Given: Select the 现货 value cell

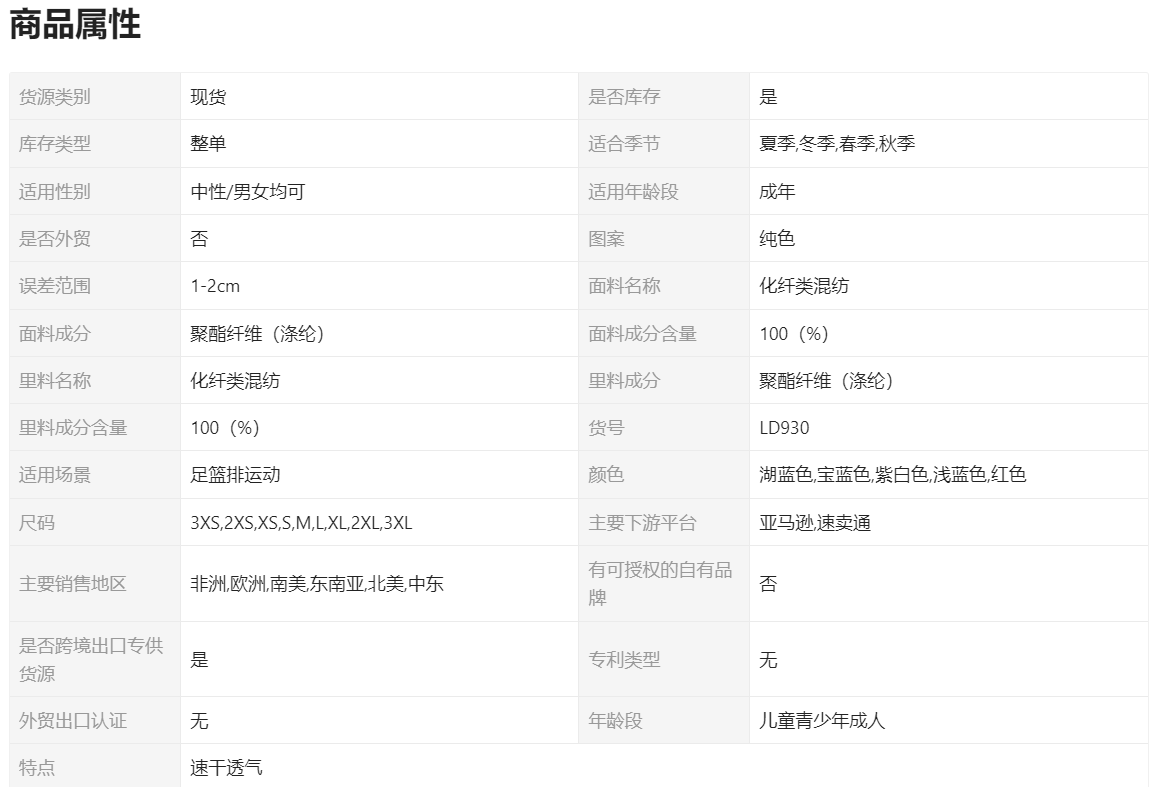Looking at the screenshot, I should pos(208,97).
